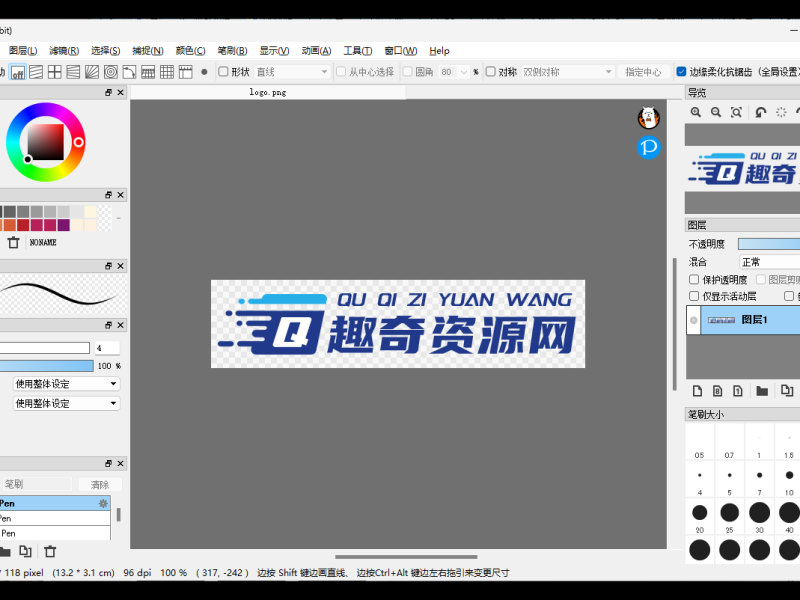Delete color from NONAME palette

[x=14, y=242]
